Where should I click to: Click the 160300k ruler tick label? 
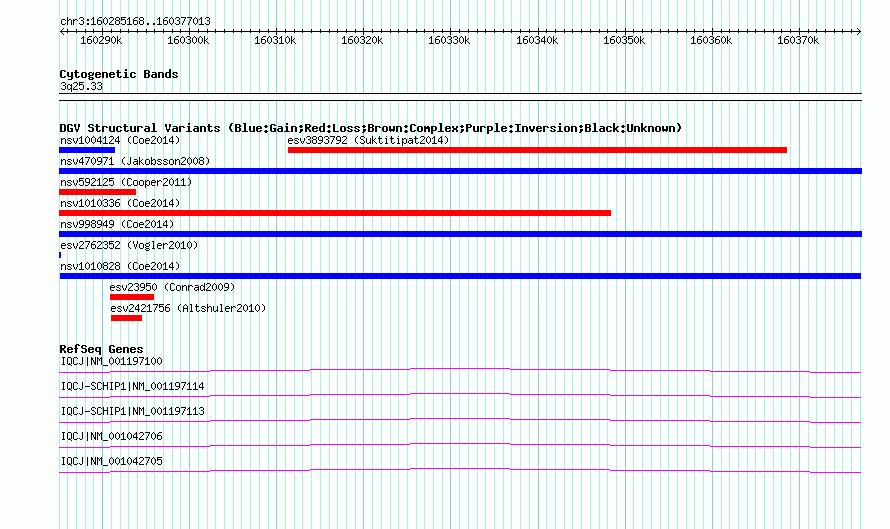click(188, 41)
